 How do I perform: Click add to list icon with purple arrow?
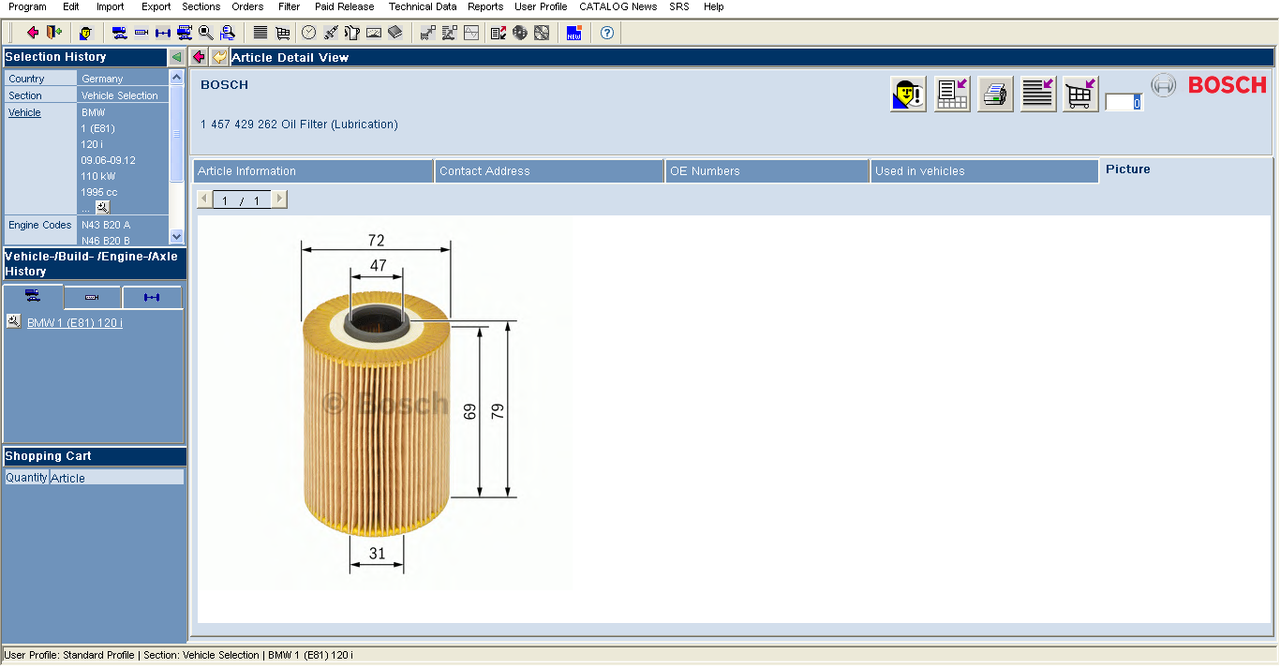[1038, 94]
